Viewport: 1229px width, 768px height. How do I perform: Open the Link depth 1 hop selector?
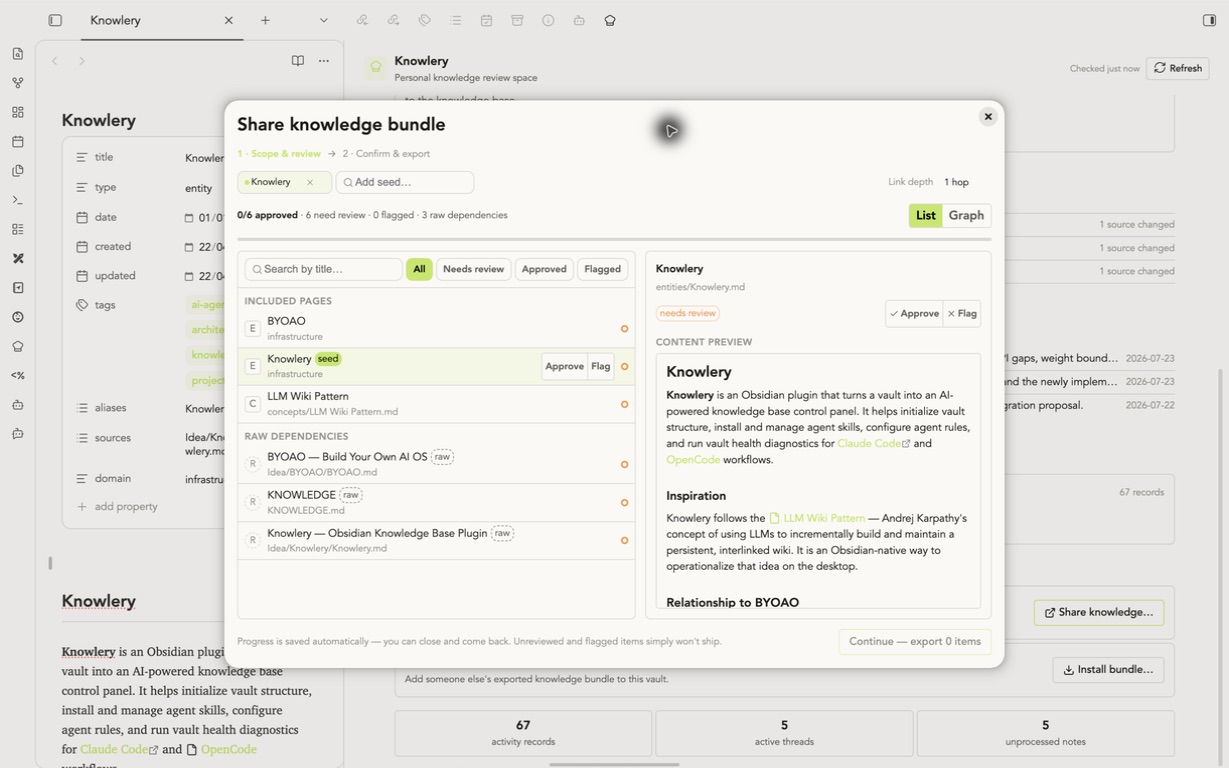pos(957,182)
